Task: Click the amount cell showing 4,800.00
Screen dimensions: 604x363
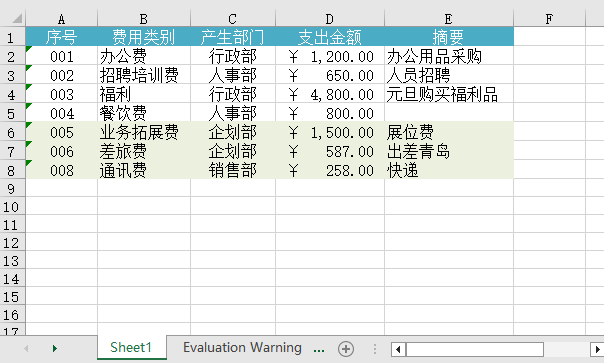Action: click(330, 94)
